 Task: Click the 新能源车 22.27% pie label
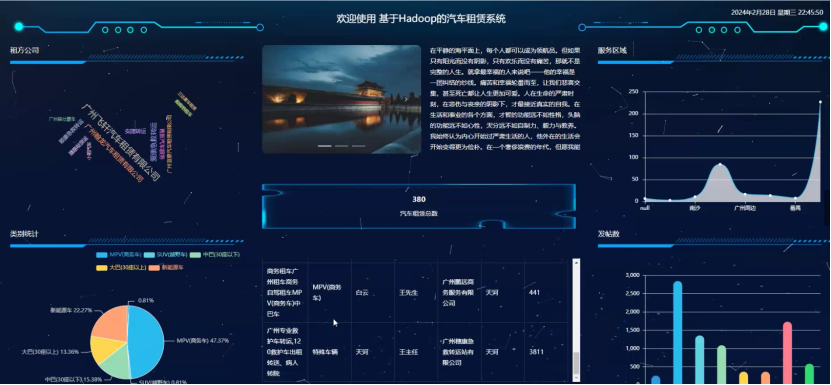tap(72, 310)
